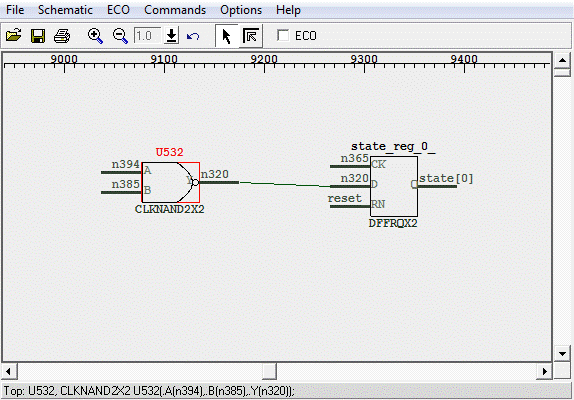The image size is (574, 400).
Task: Open the File menu
Action: pos(15,10)
